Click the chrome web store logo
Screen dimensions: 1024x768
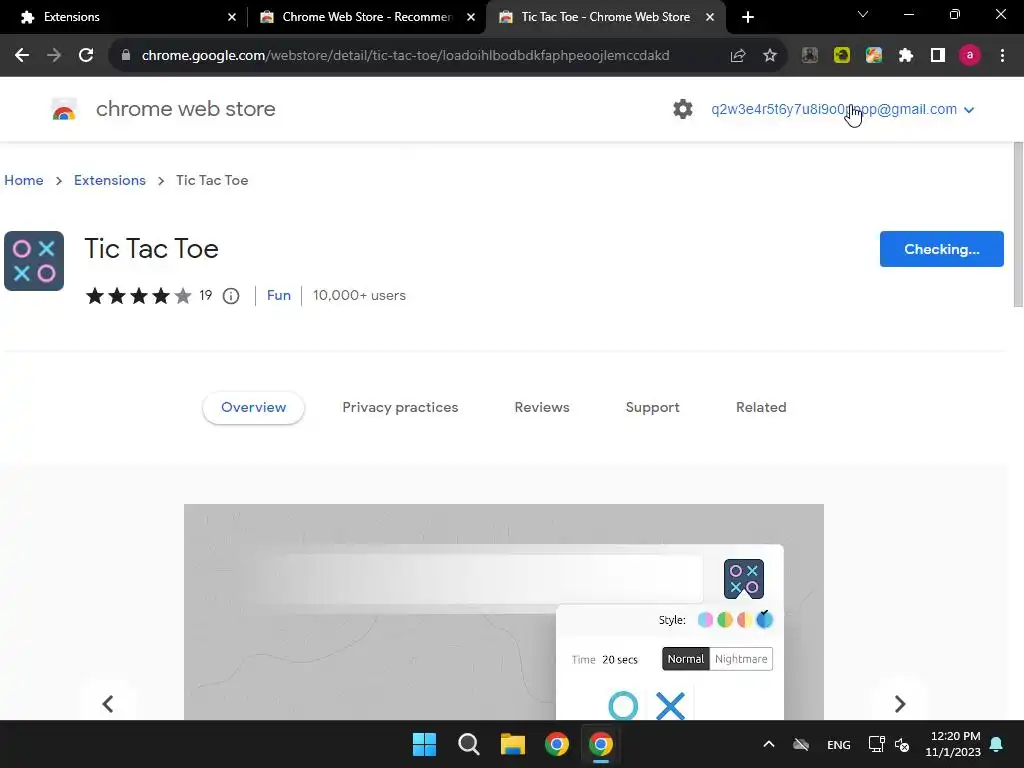tap(64, 110)
